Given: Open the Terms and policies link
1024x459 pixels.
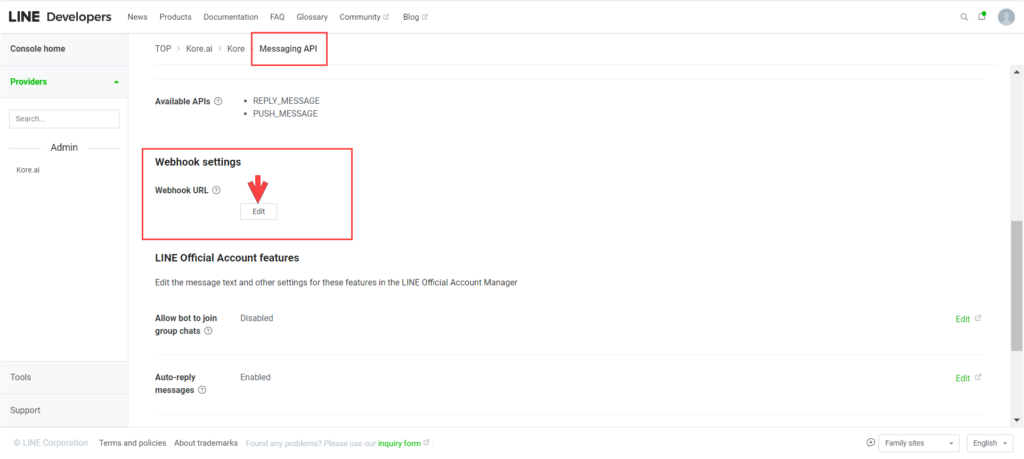Looking at the screenshot, I should tap(132, 443).
